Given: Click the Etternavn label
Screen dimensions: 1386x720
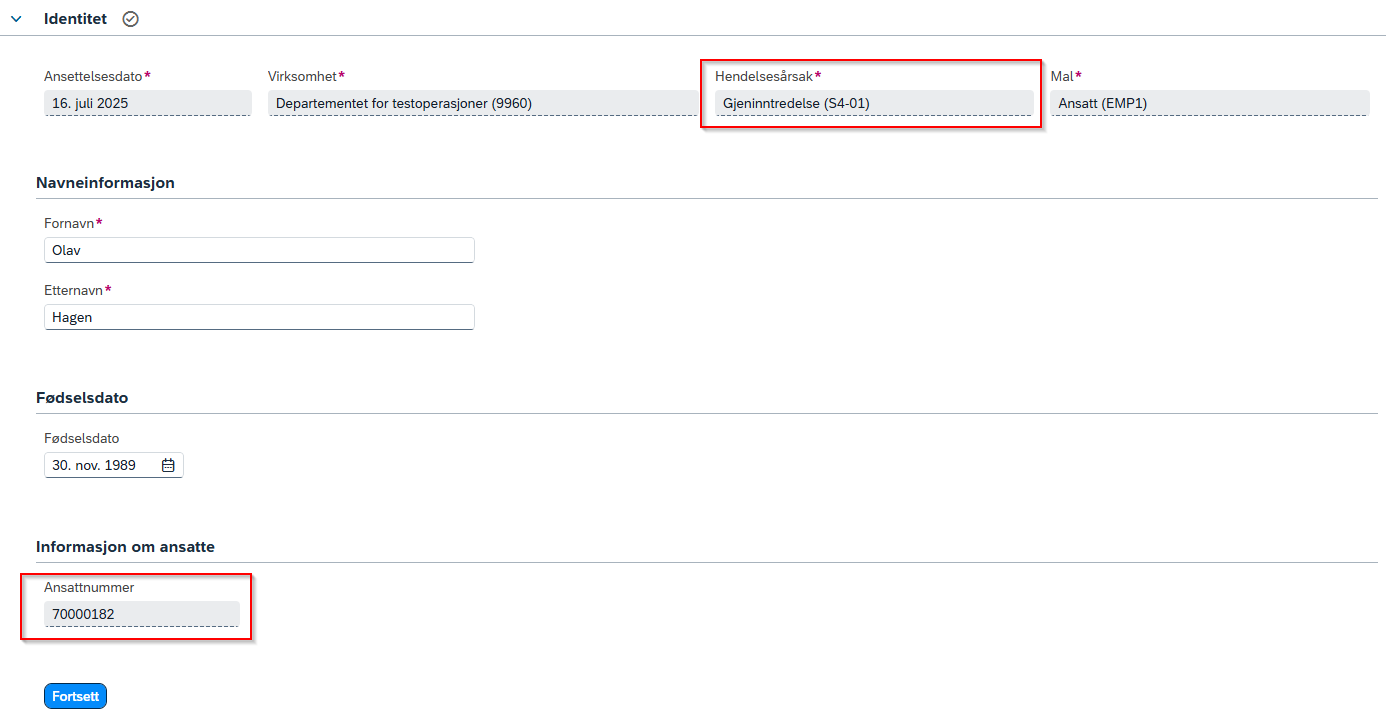Looking at the screenshot, I should (x=74, y=290).
